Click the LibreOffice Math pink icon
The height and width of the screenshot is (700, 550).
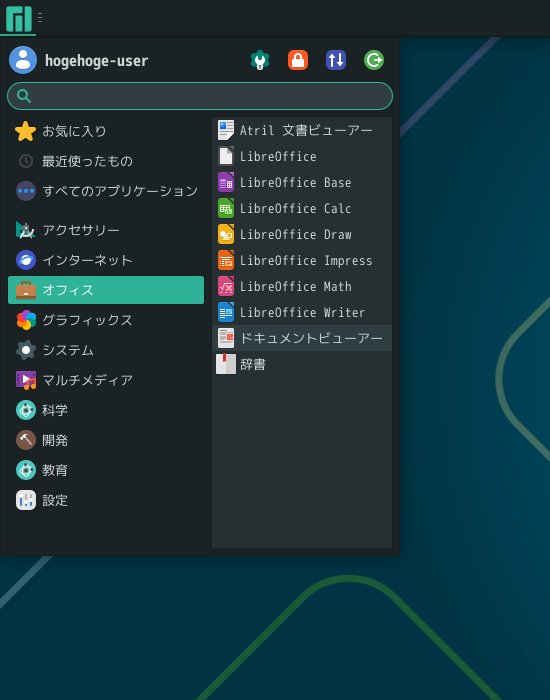pos(226,286)
